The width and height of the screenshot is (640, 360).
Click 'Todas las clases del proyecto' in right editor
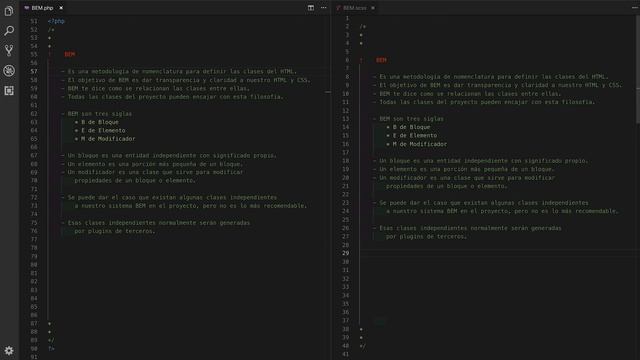(x=428, y=102)
